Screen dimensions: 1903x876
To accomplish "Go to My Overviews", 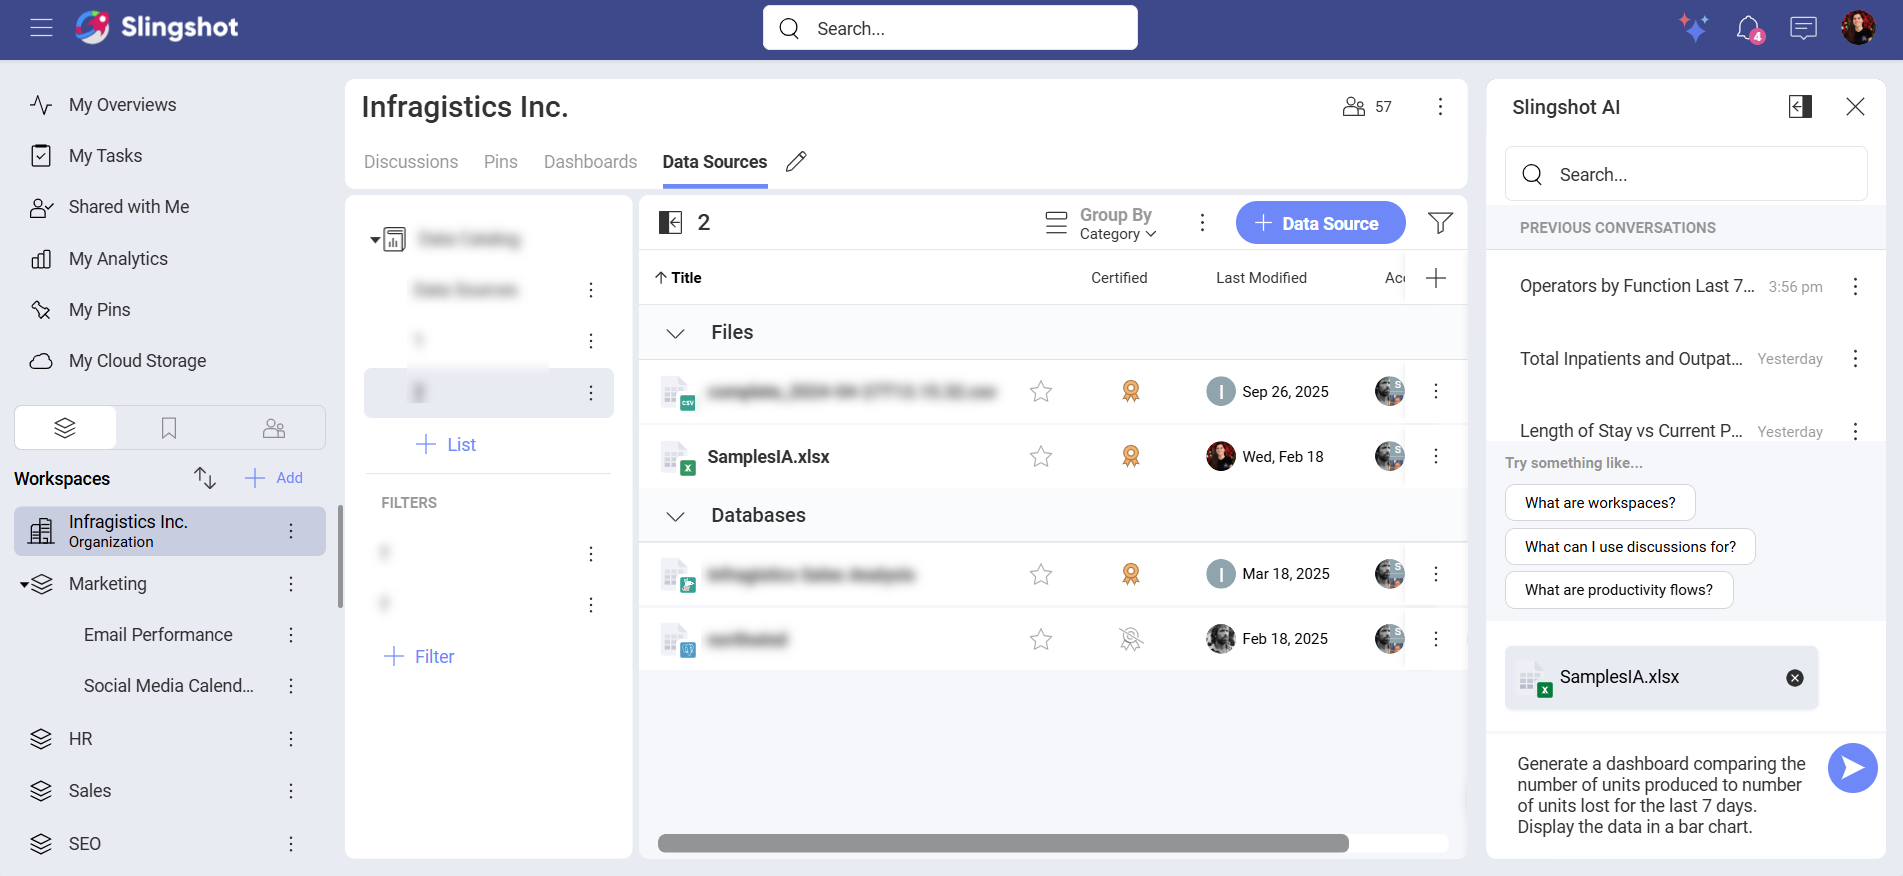I will (x=122, y=105).
